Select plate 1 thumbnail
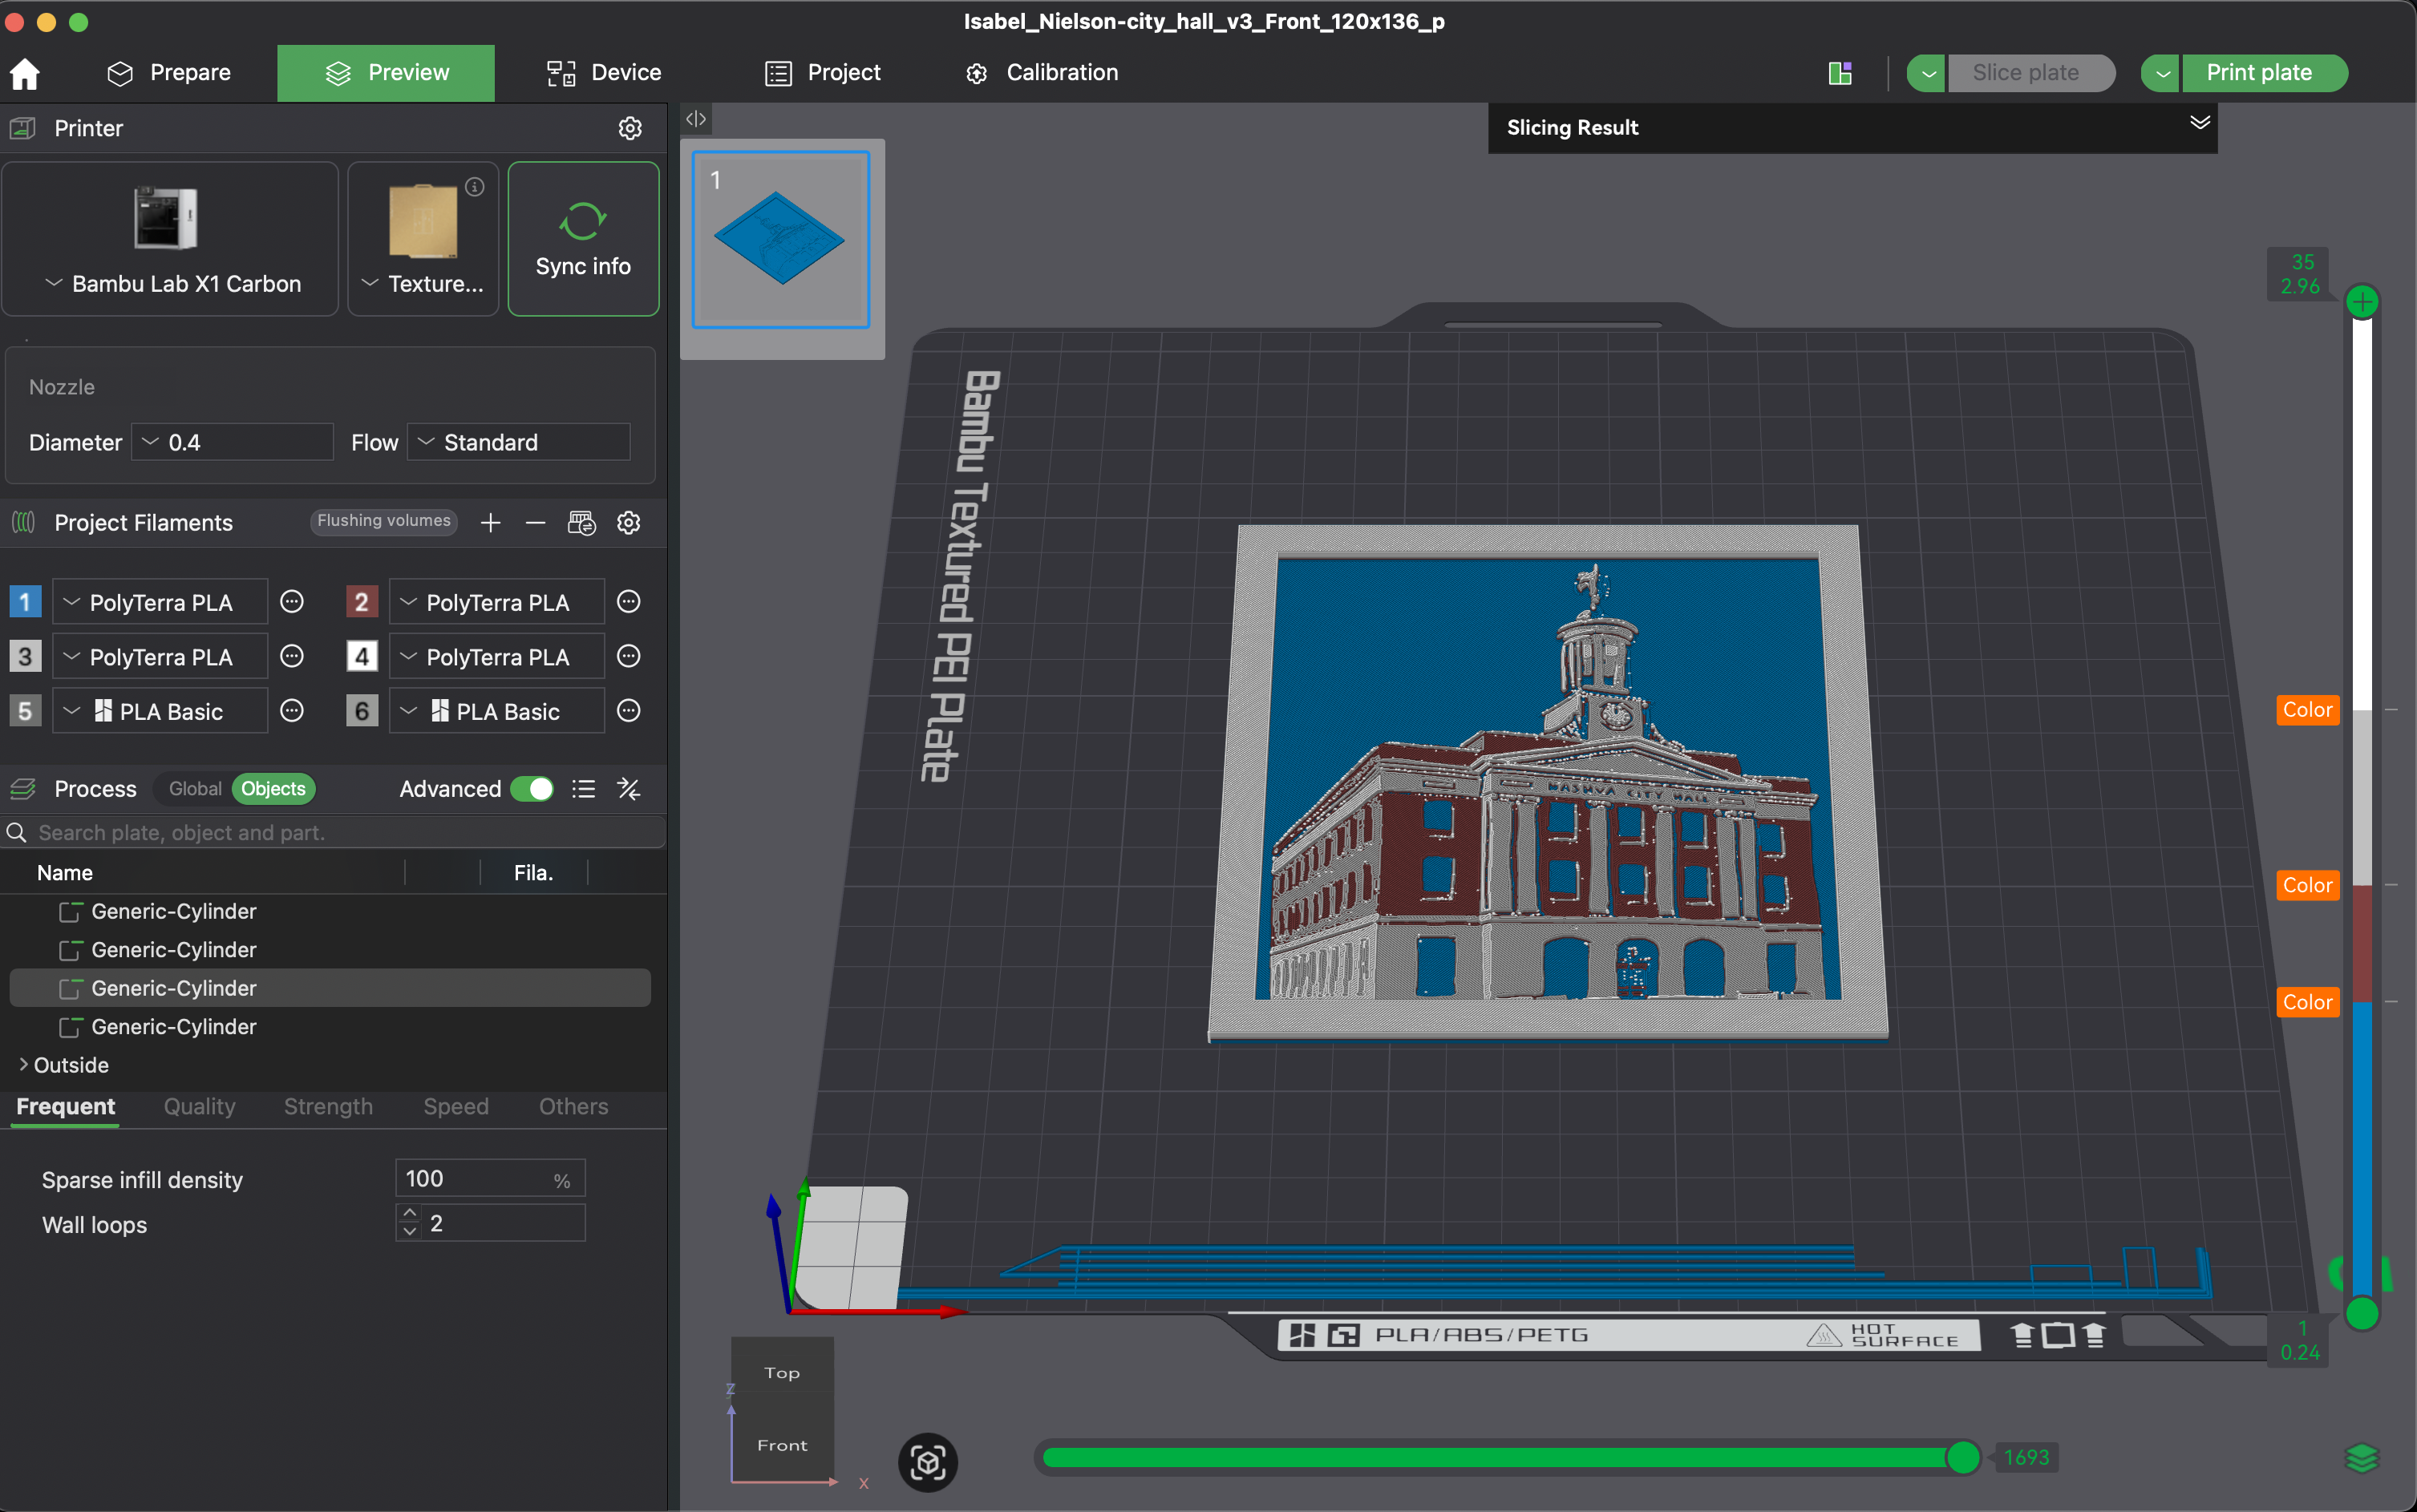Screen dimensions: 2417x1512 pos(781,240)
